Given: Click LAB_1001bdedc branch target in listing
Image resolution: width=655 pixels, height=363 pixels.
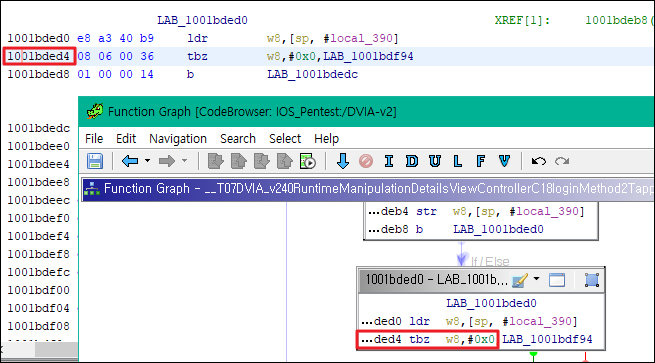Looking at the screenshot, I should coord(312,74).
